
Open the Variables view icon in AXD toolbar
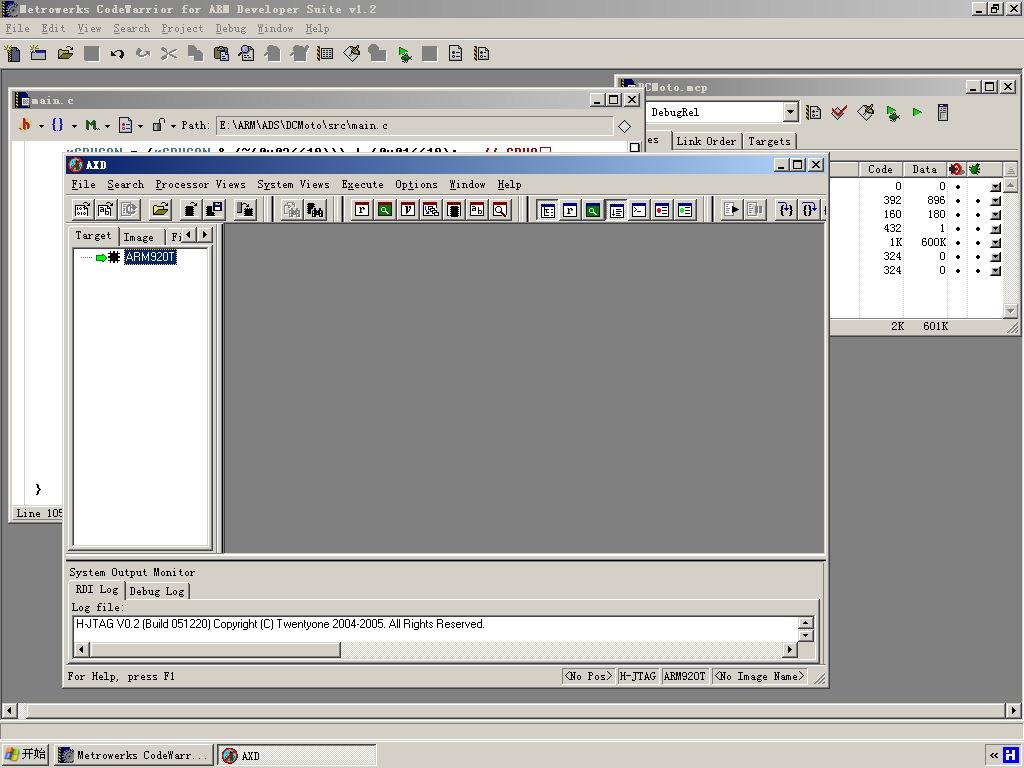point(408,210)
